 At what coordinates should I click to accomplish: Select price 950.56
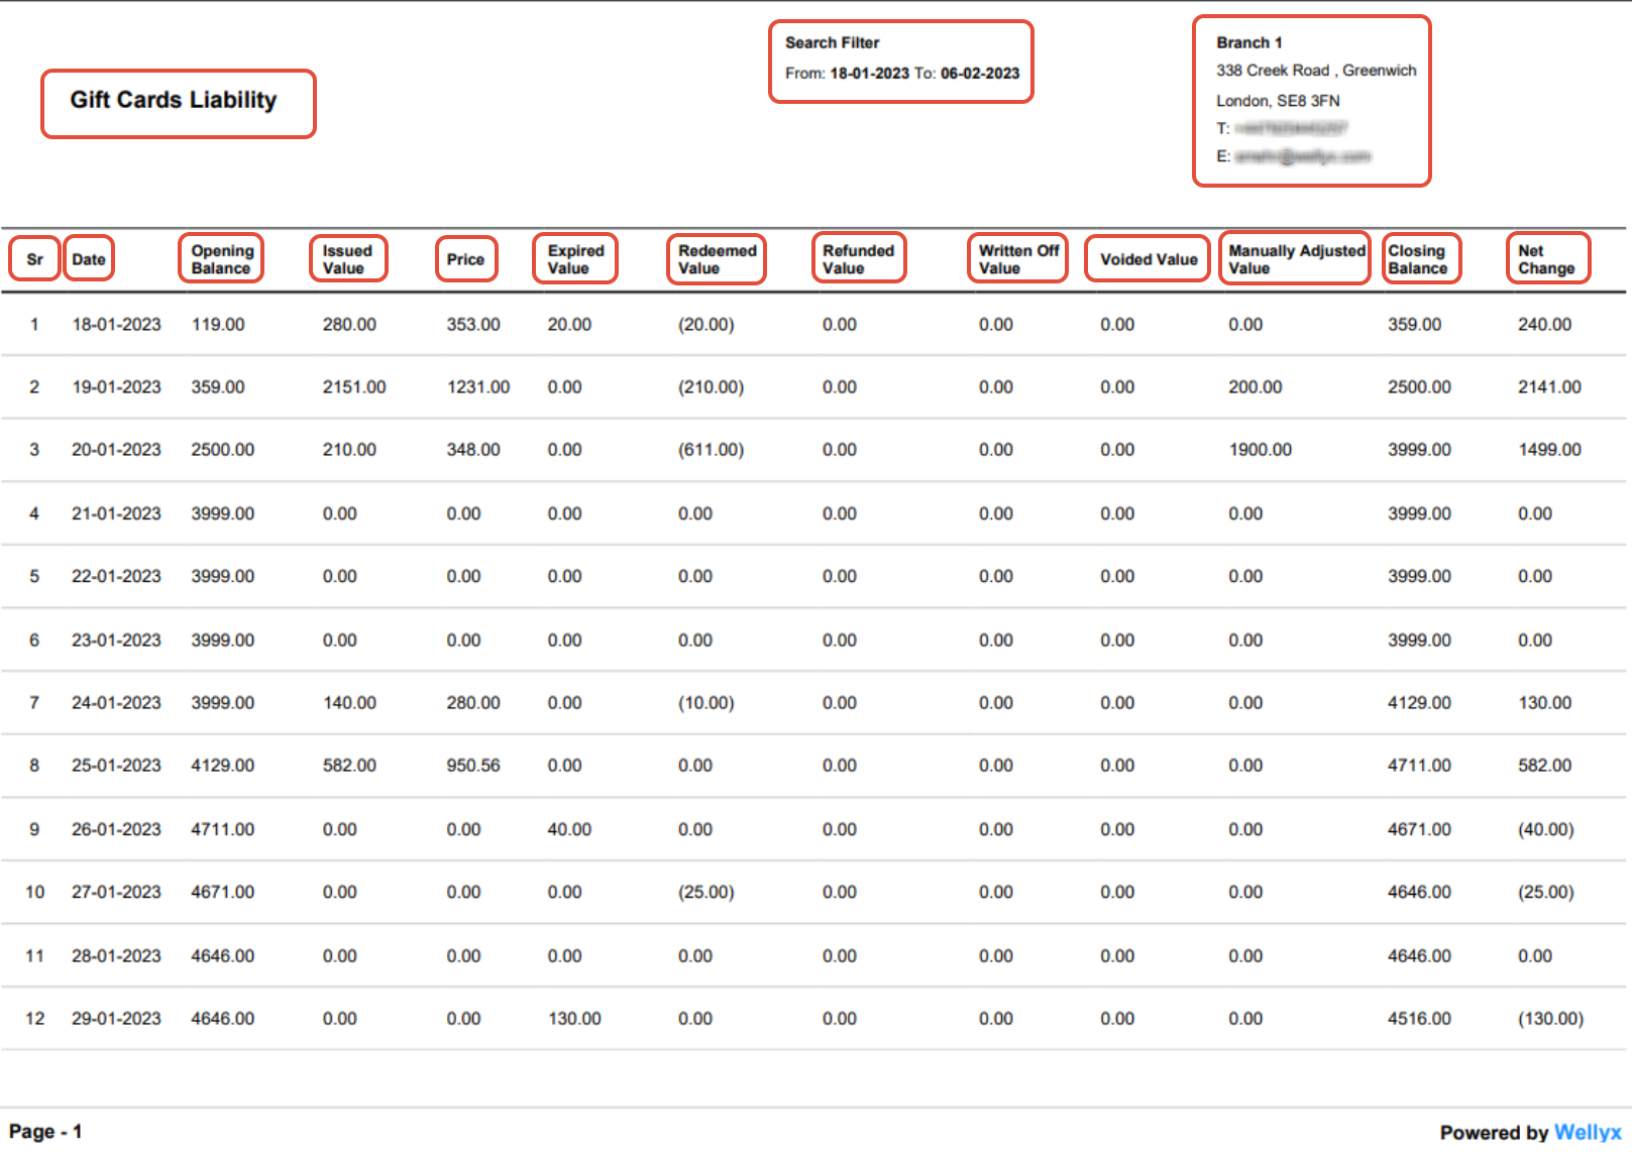(x=473, y=766)
